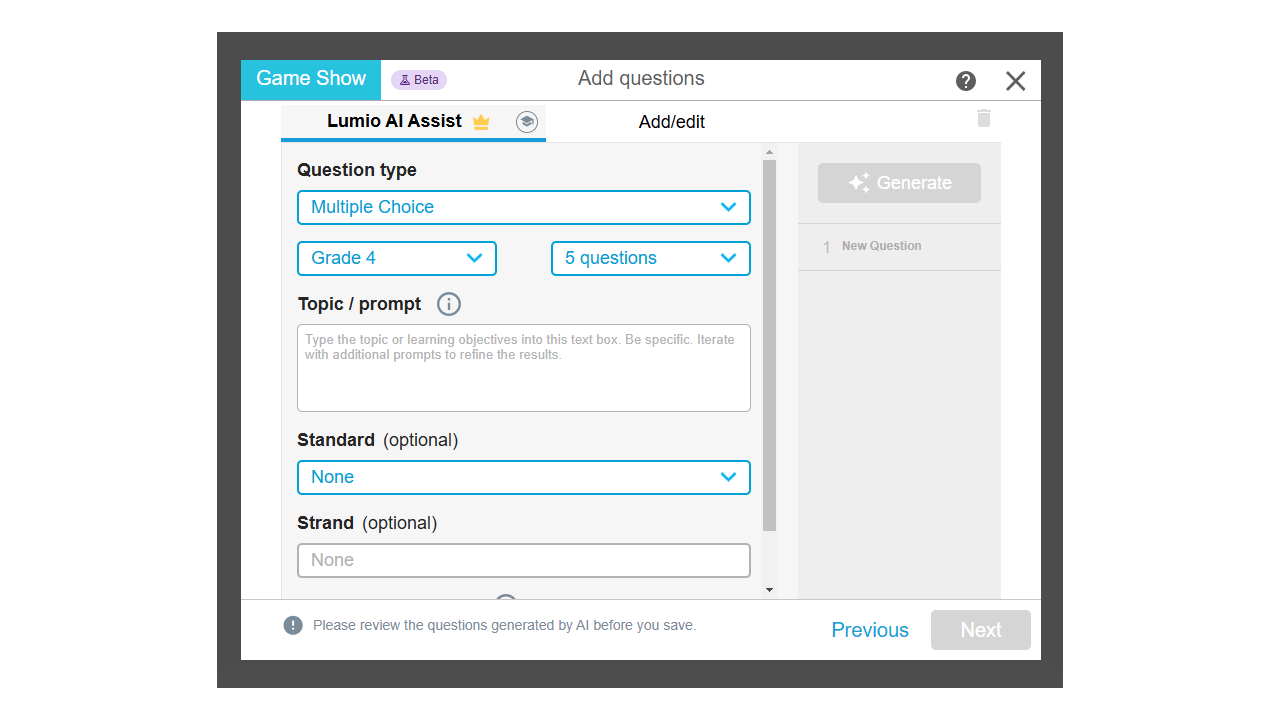1280x720 pixels.
Task: Click the Generate button
Action: (898, 182)
